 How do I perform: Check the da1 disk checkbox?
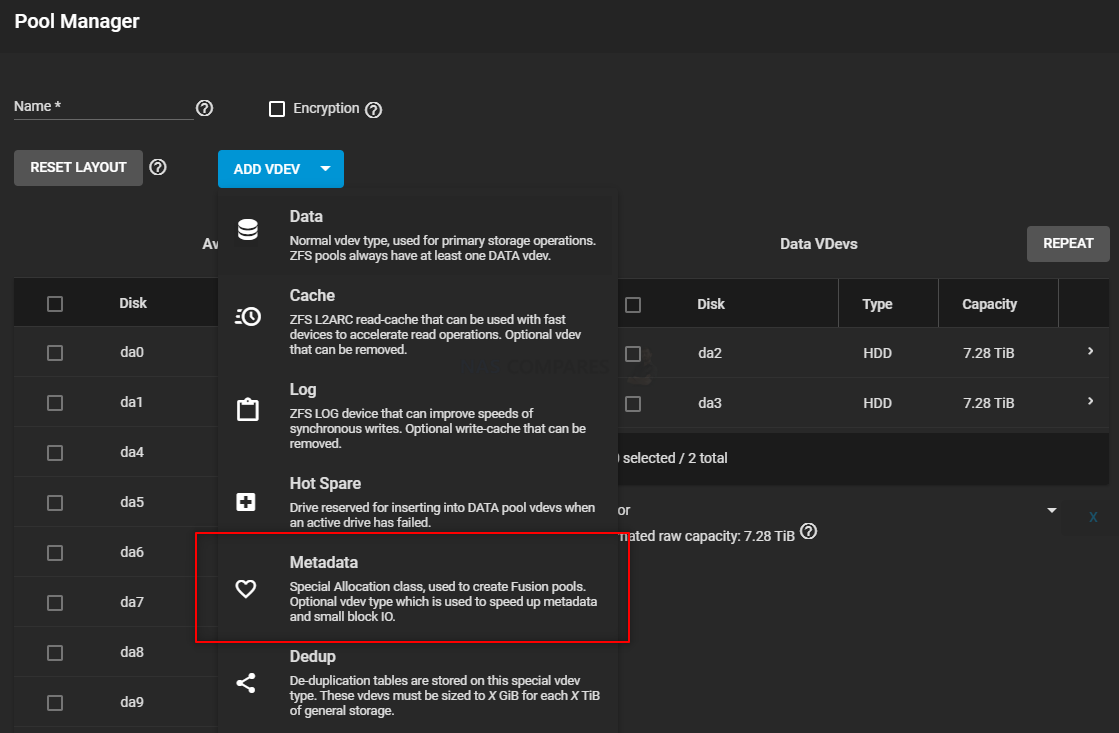pyautogui.click(x=55, y=403)
